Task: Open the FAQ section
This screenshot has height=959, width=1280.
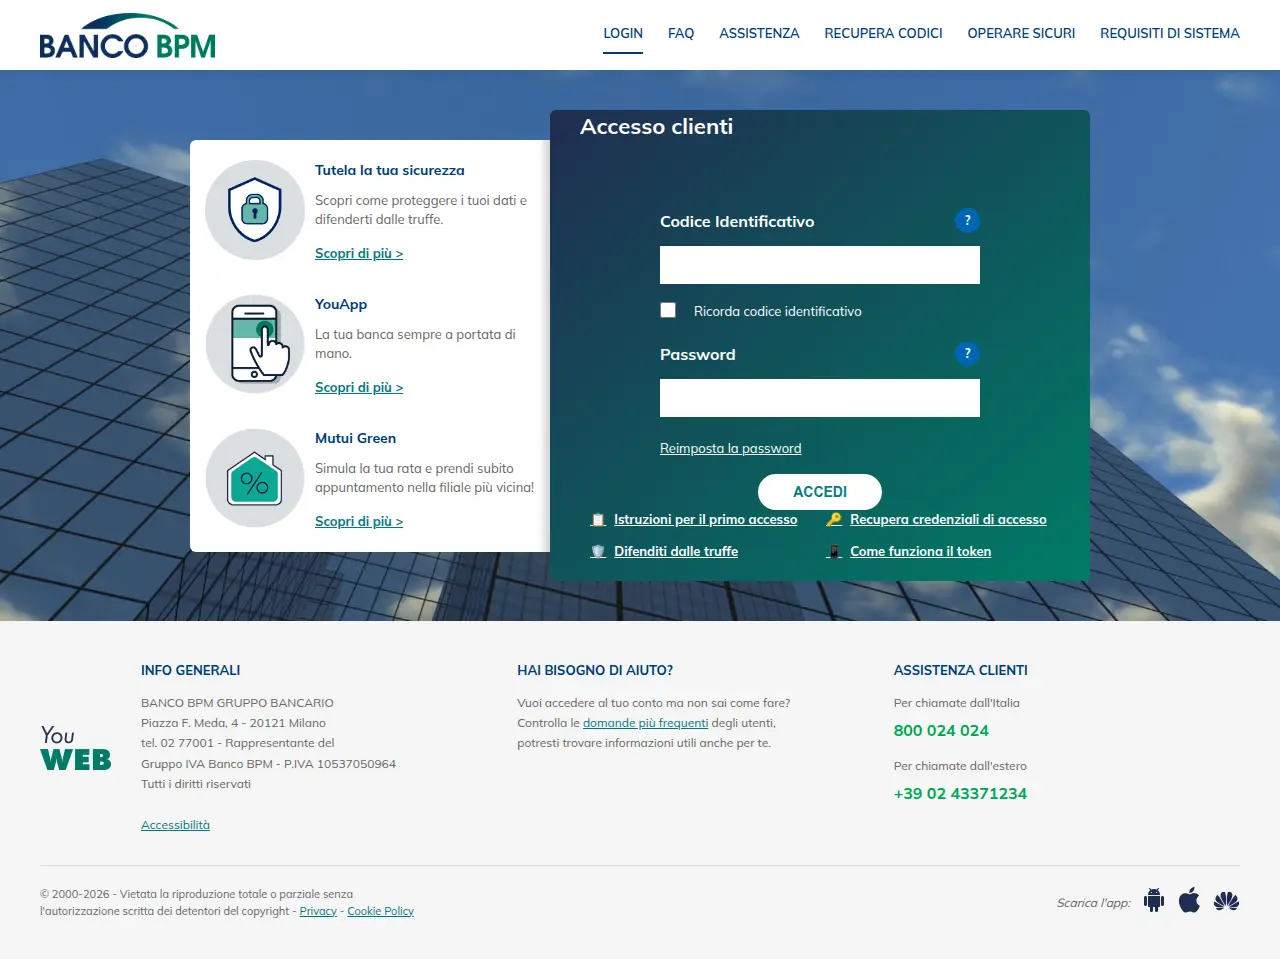Action: coord(681,33)
